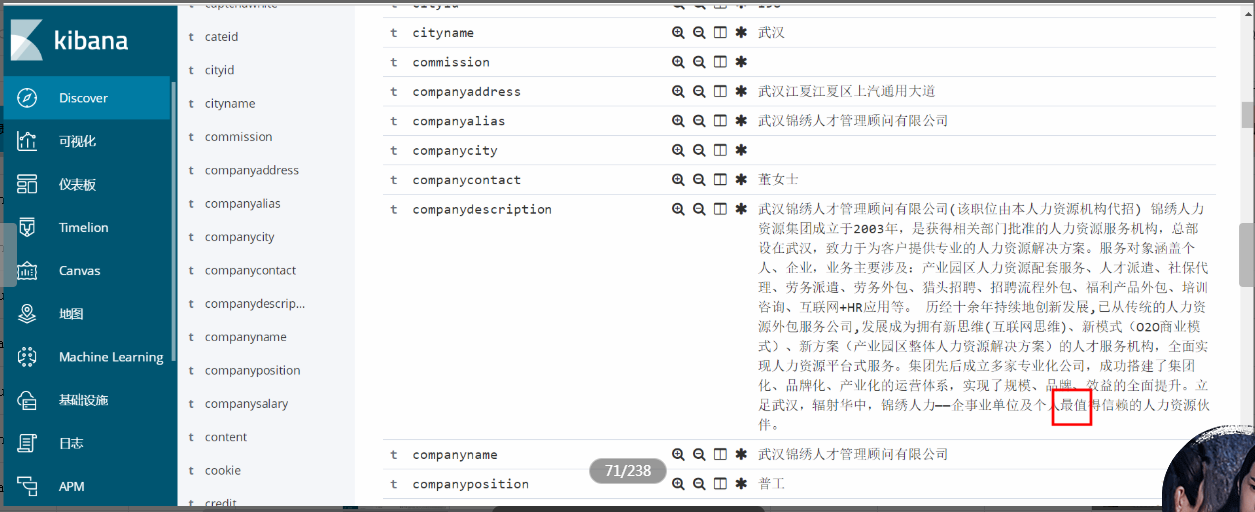This screenshot has height=512, width=1255.
Task: Filter out value on commission row
Action: coord(699,61)
